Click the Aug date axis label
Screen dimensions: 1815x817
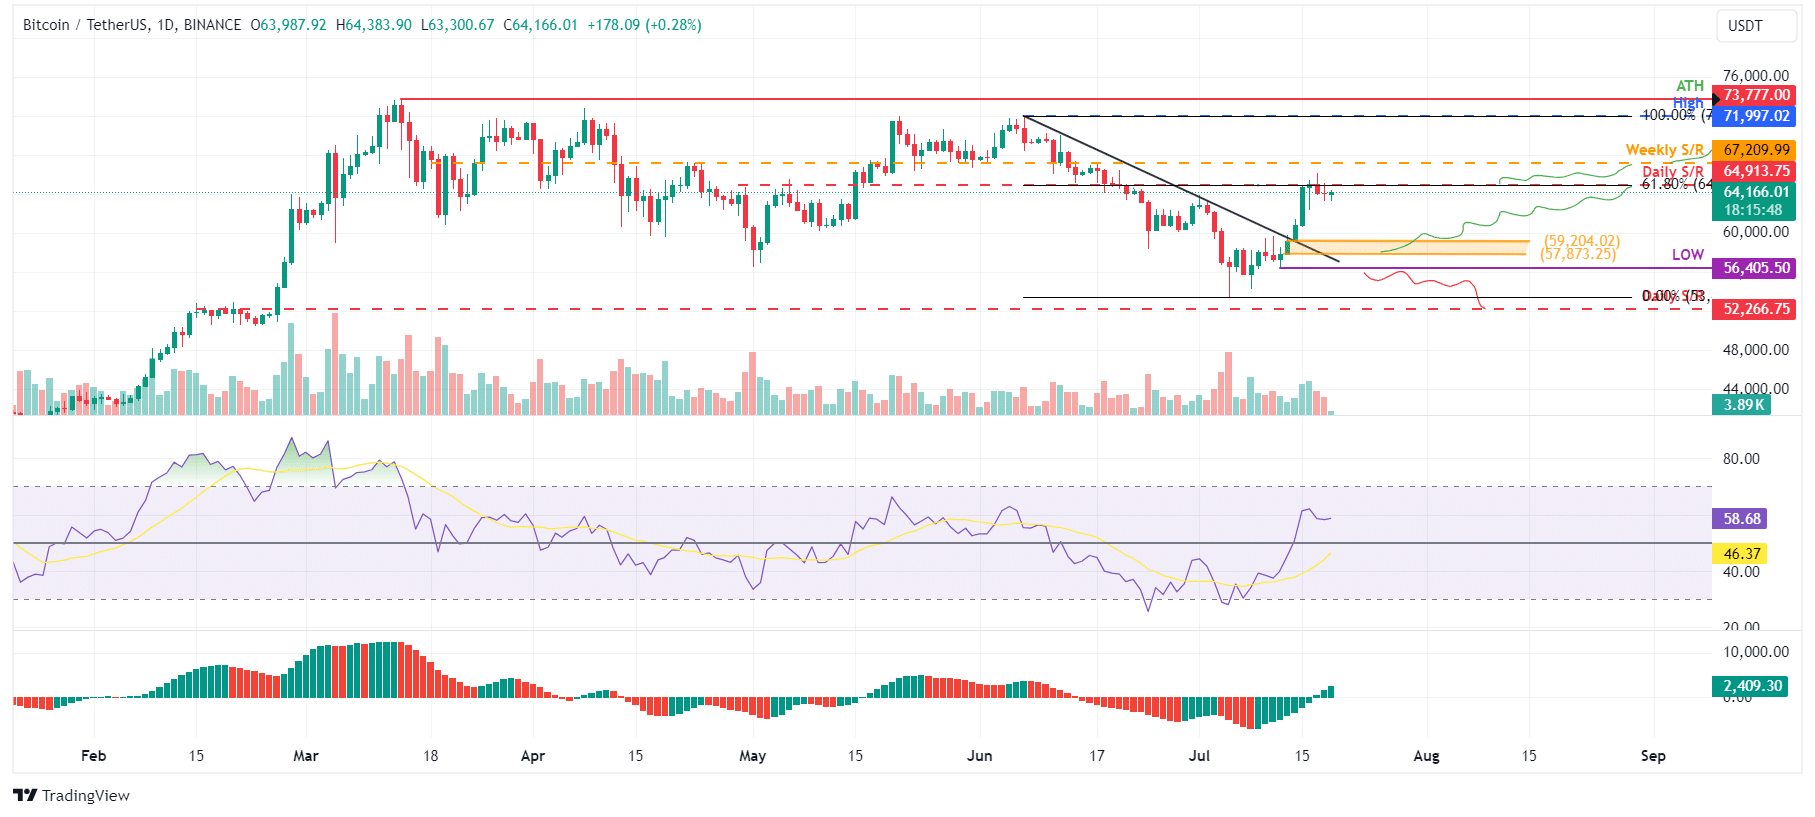(x=1427, y=756)
